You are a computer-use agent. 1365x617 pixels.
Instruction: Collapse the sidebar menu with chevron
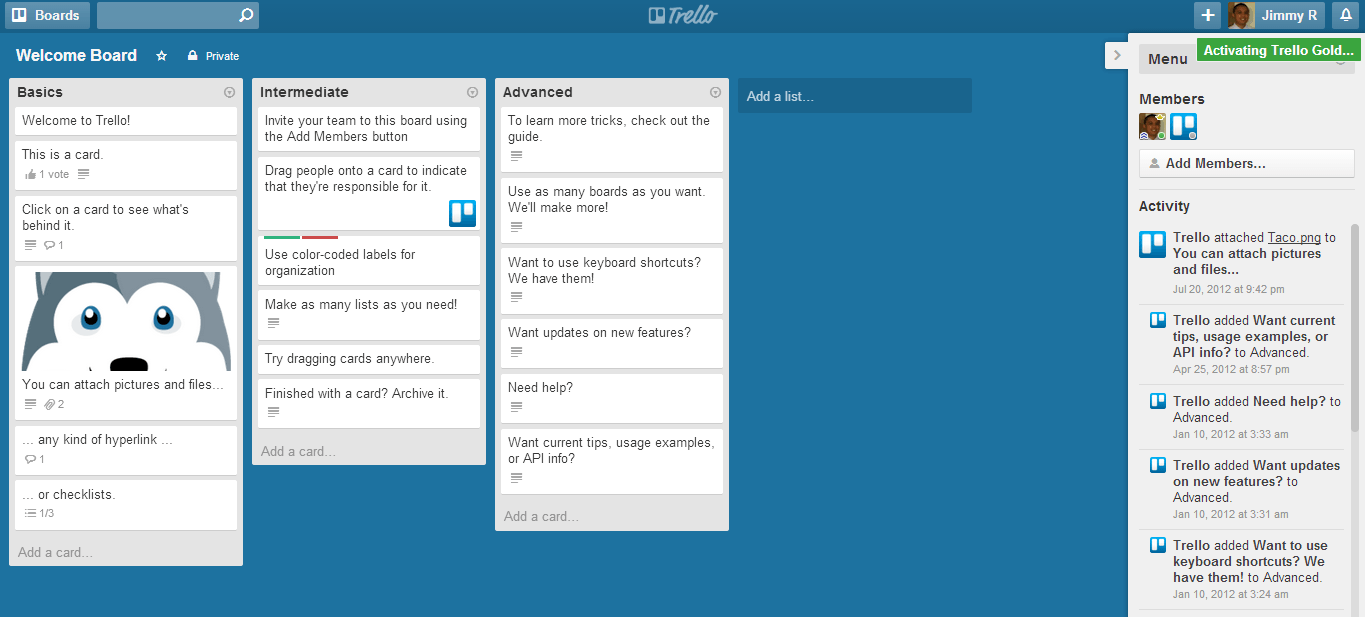coord(1117,55)
